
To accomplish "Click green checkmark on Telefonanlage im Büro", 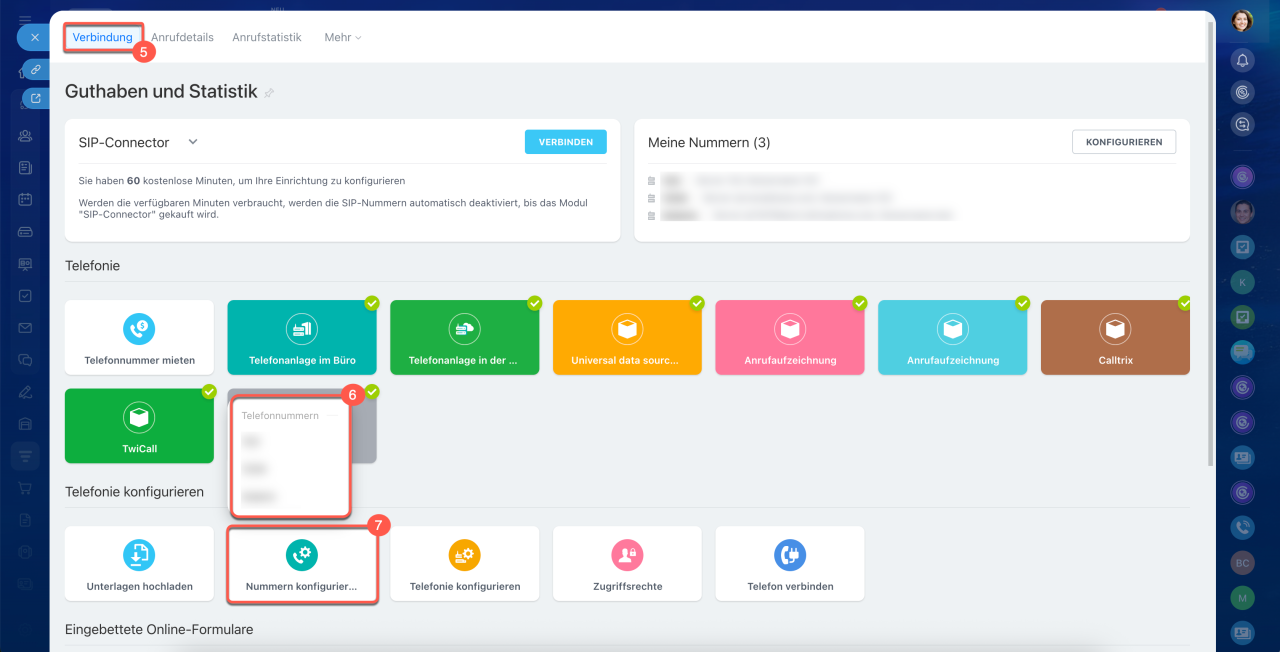I will (x=372, y=302).
